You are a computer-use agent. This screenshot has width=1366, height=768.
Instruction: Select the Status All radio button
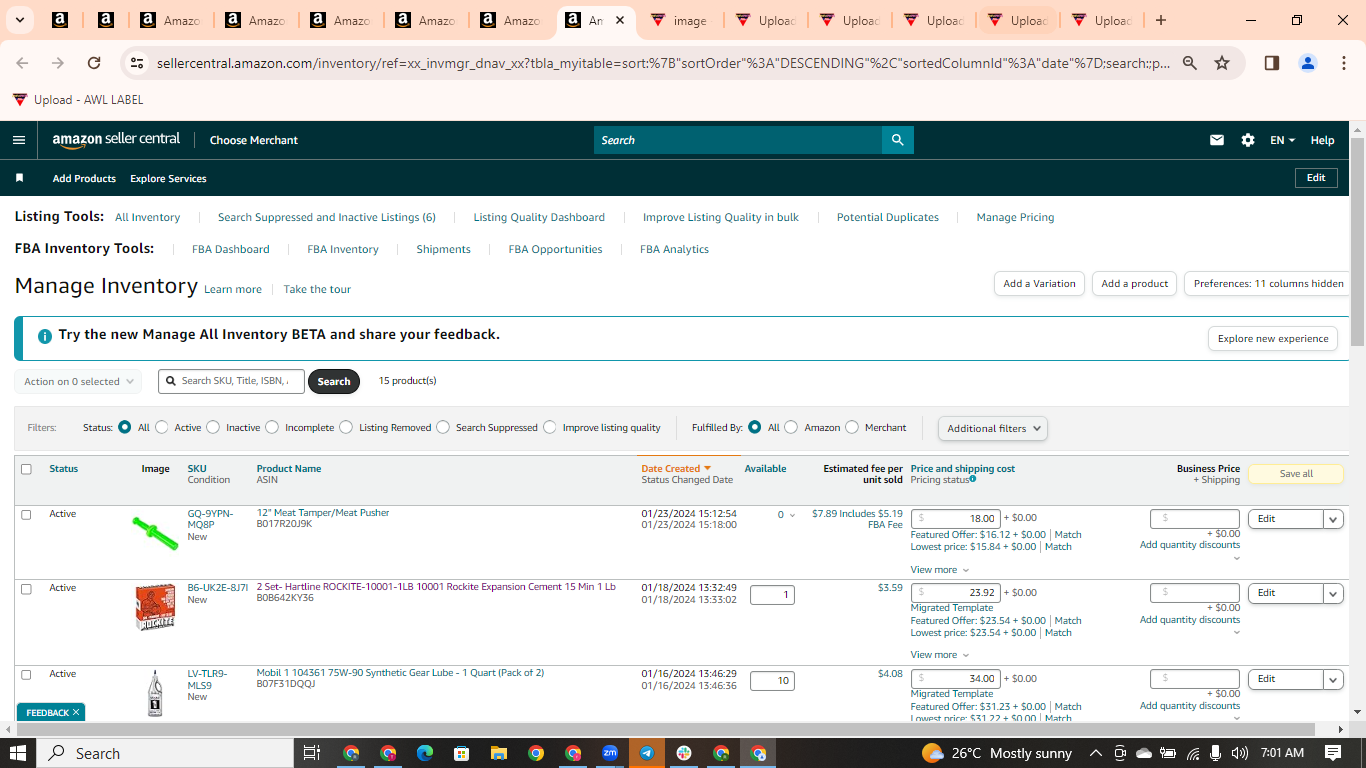point(125,427)
